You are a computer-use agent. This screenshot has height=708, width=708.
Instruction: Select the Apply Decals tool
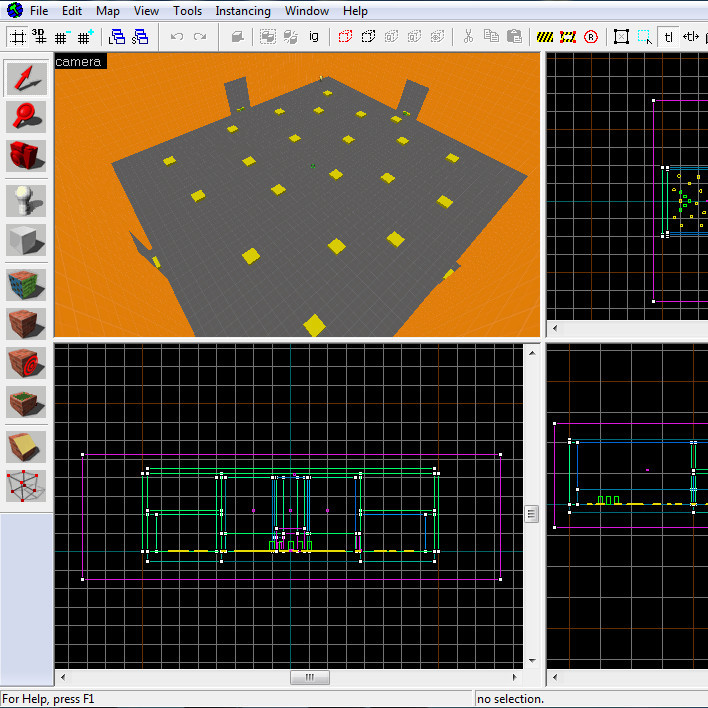26,363
